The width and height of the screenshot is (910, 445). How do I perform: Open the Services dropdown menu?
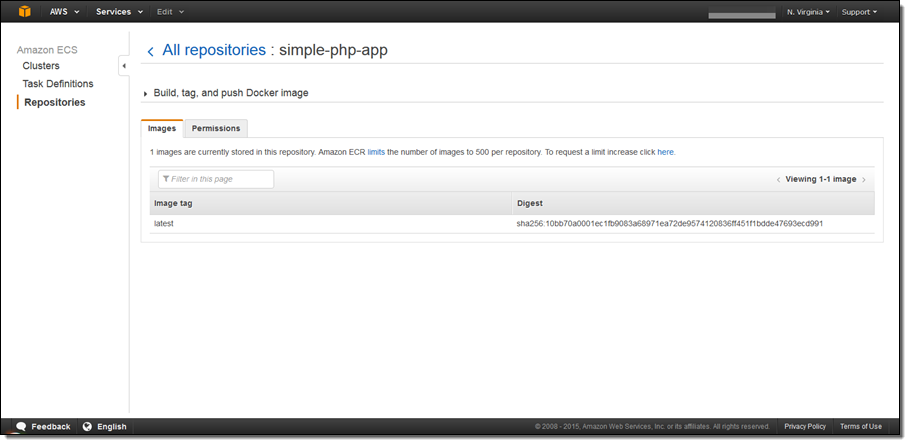coord(119,12)
